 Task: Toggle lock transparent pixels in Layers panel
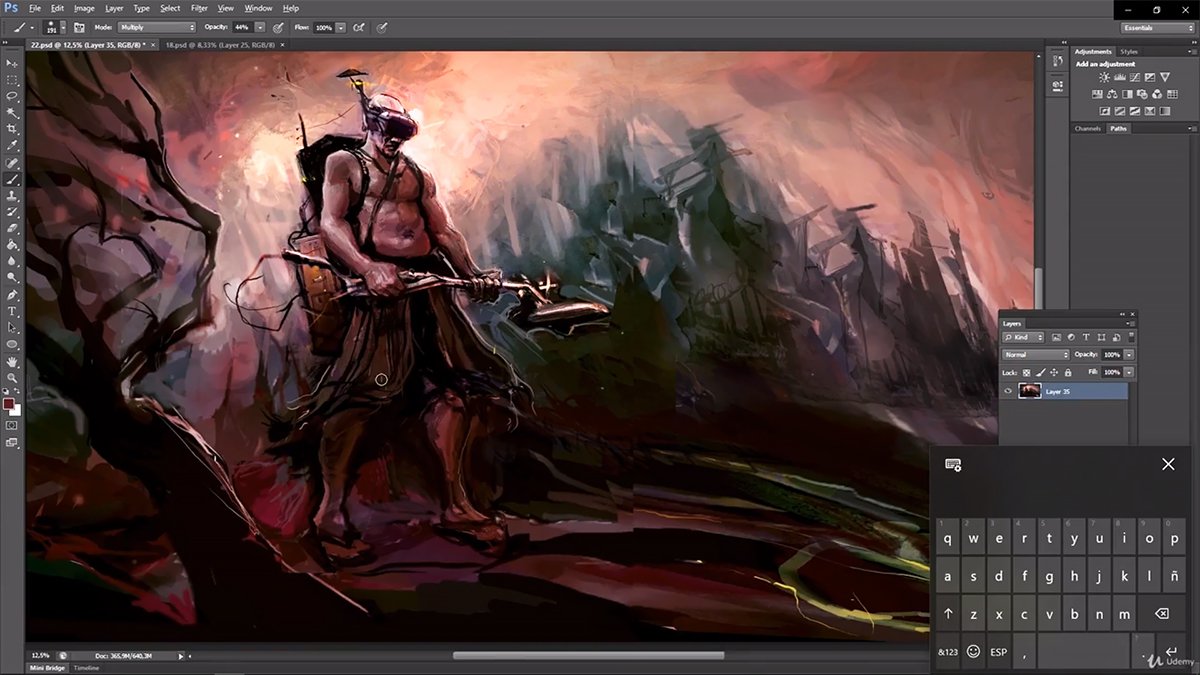[x=1027, y=372]
